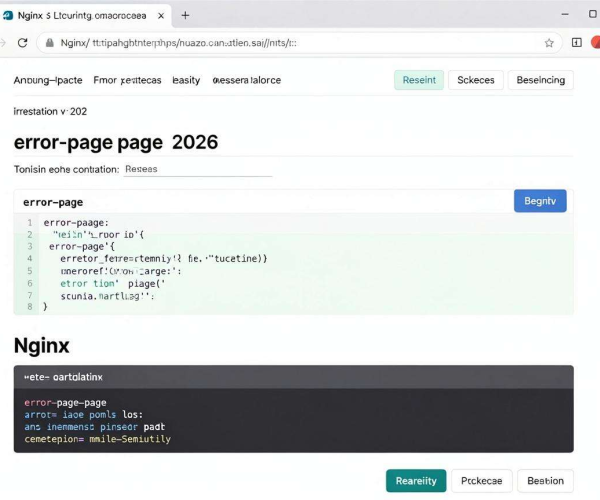This screenshot has width=600, height=500.
Task: Open the Anpung-Ipacte navigation item
Action: (48, 80)
